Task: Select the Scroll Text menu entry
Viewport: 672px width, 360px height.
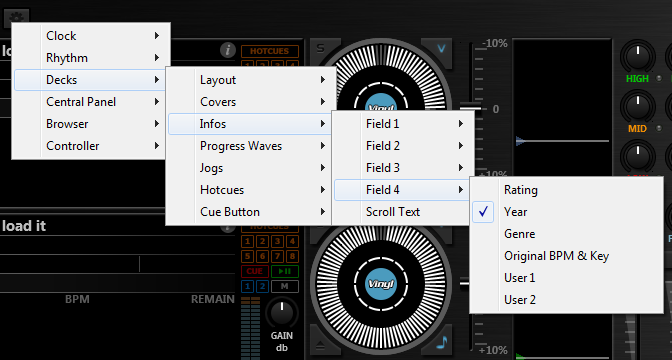Action: coord(403,212)
